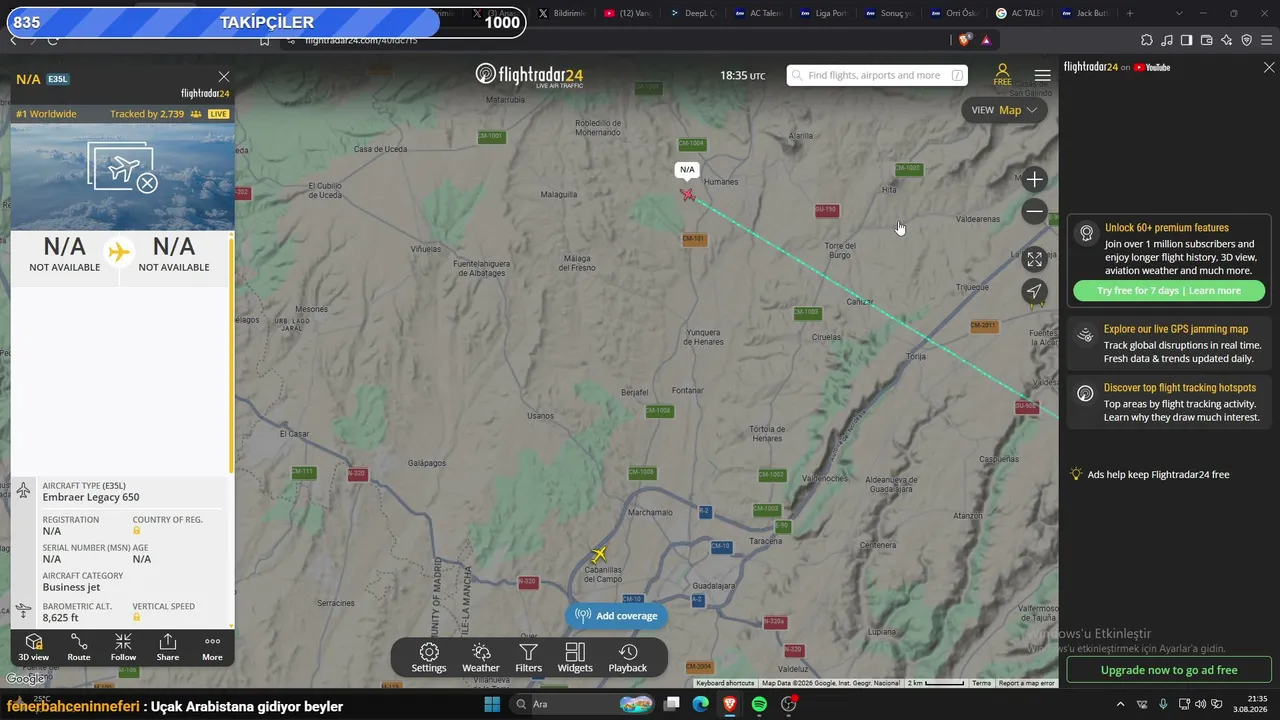Click Try free for 7 days button
Viewport: 1280px width, 720px height.
coord(1169,291)
